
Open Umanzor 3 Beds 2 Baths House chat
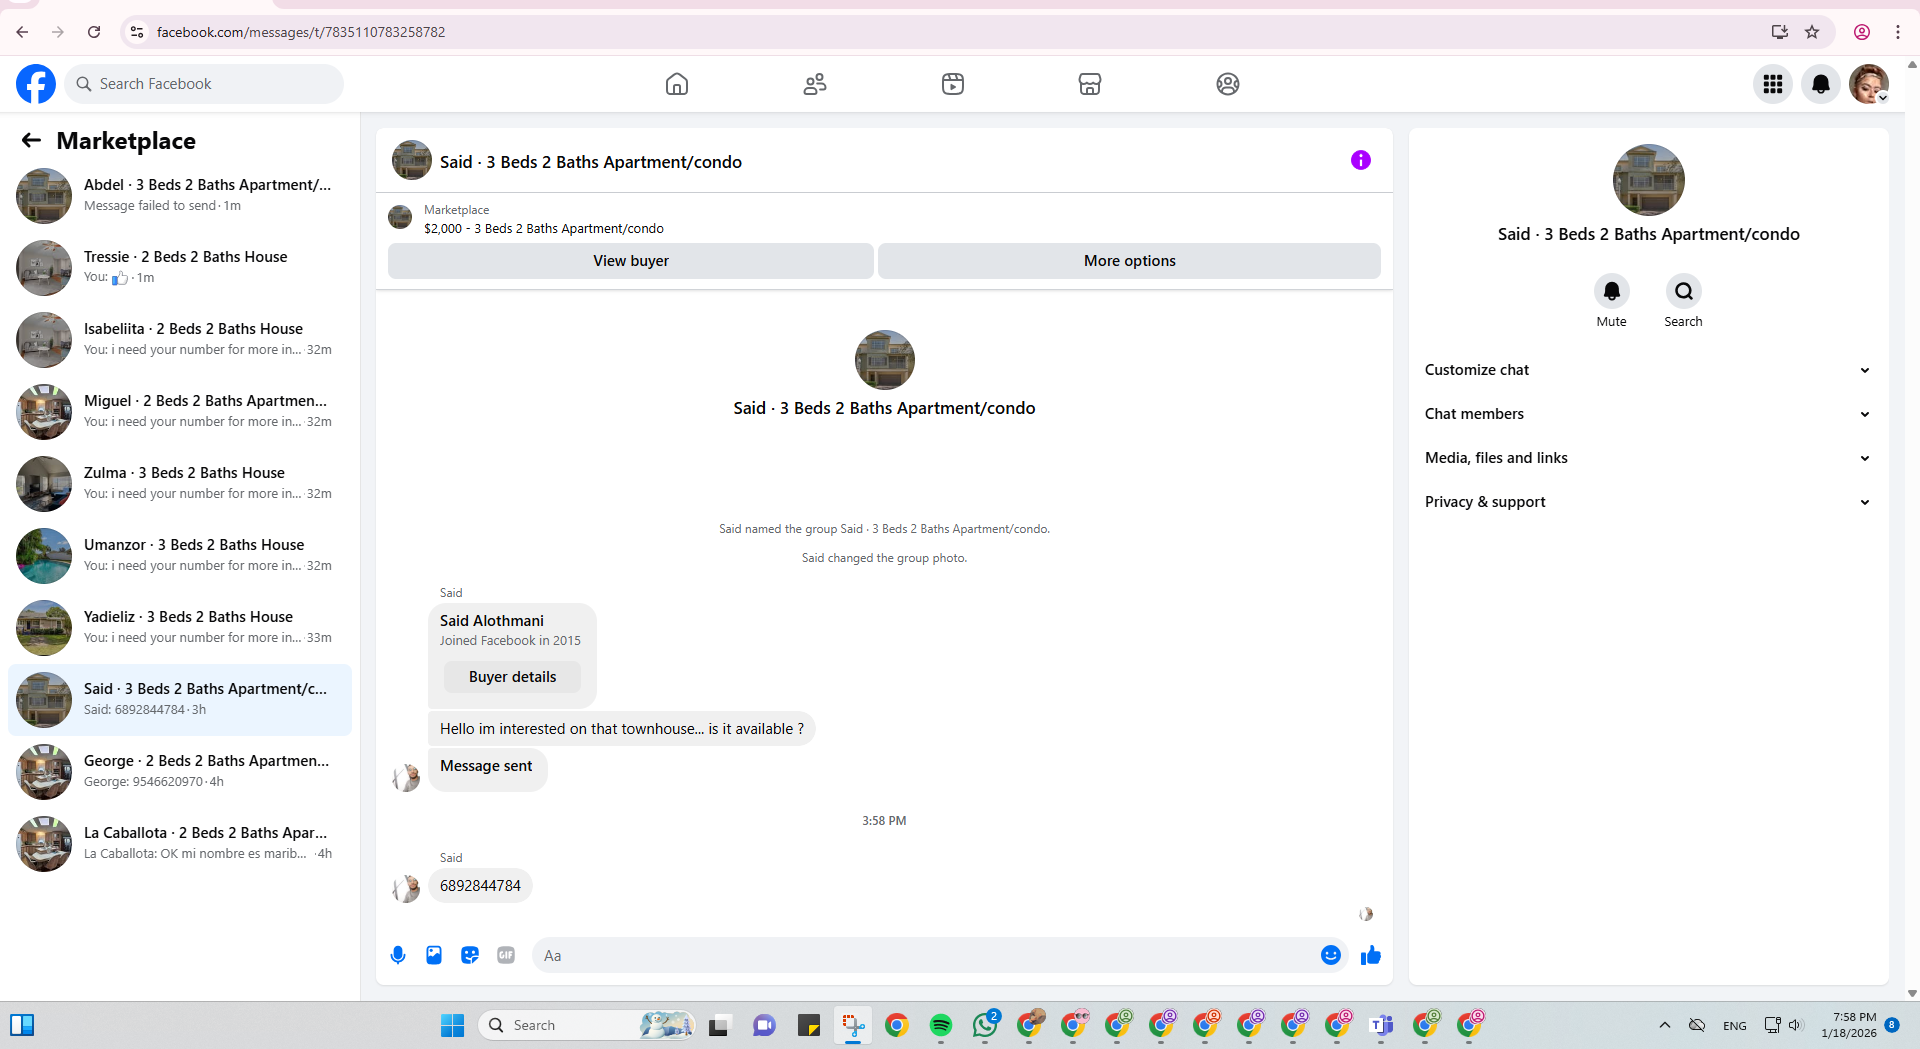coord(180,555)
